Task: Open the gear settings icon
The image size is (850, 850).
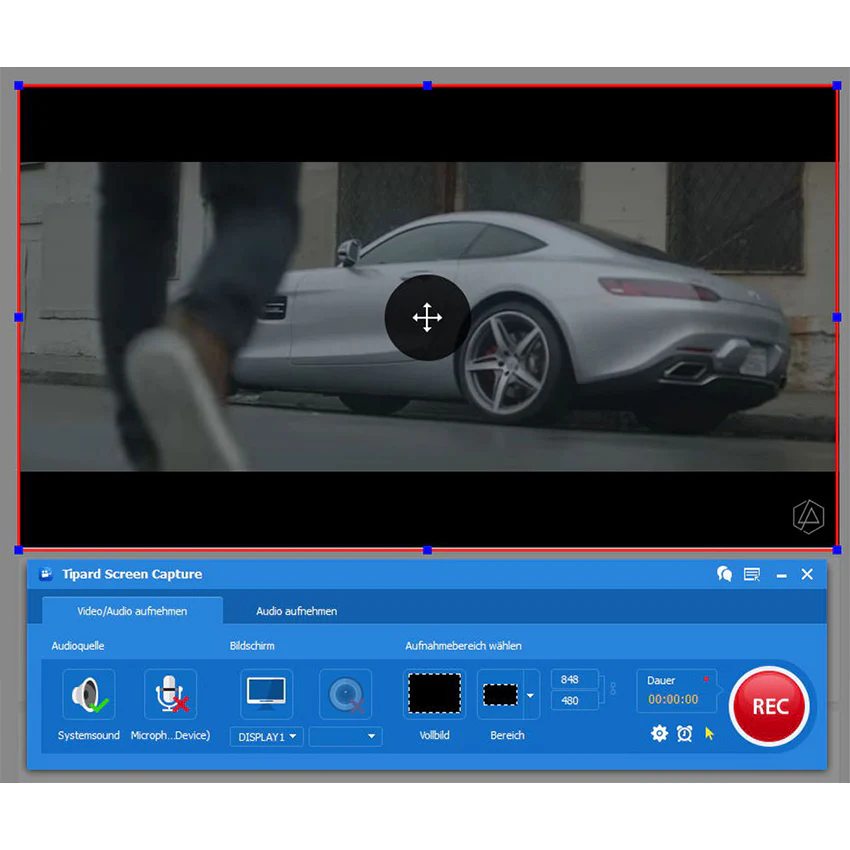Action: point(659,734)
